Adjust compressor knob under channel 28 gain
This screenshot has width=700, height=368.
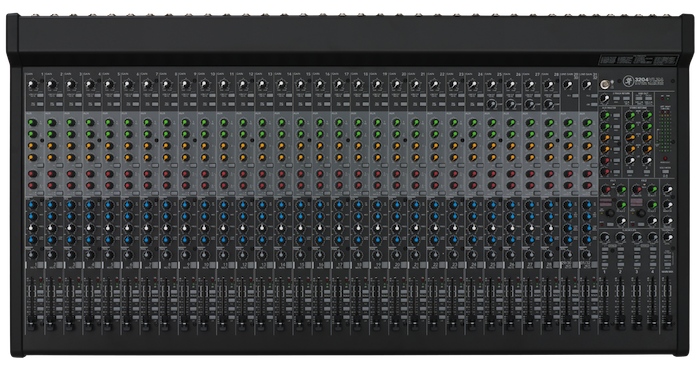(549, 104)
